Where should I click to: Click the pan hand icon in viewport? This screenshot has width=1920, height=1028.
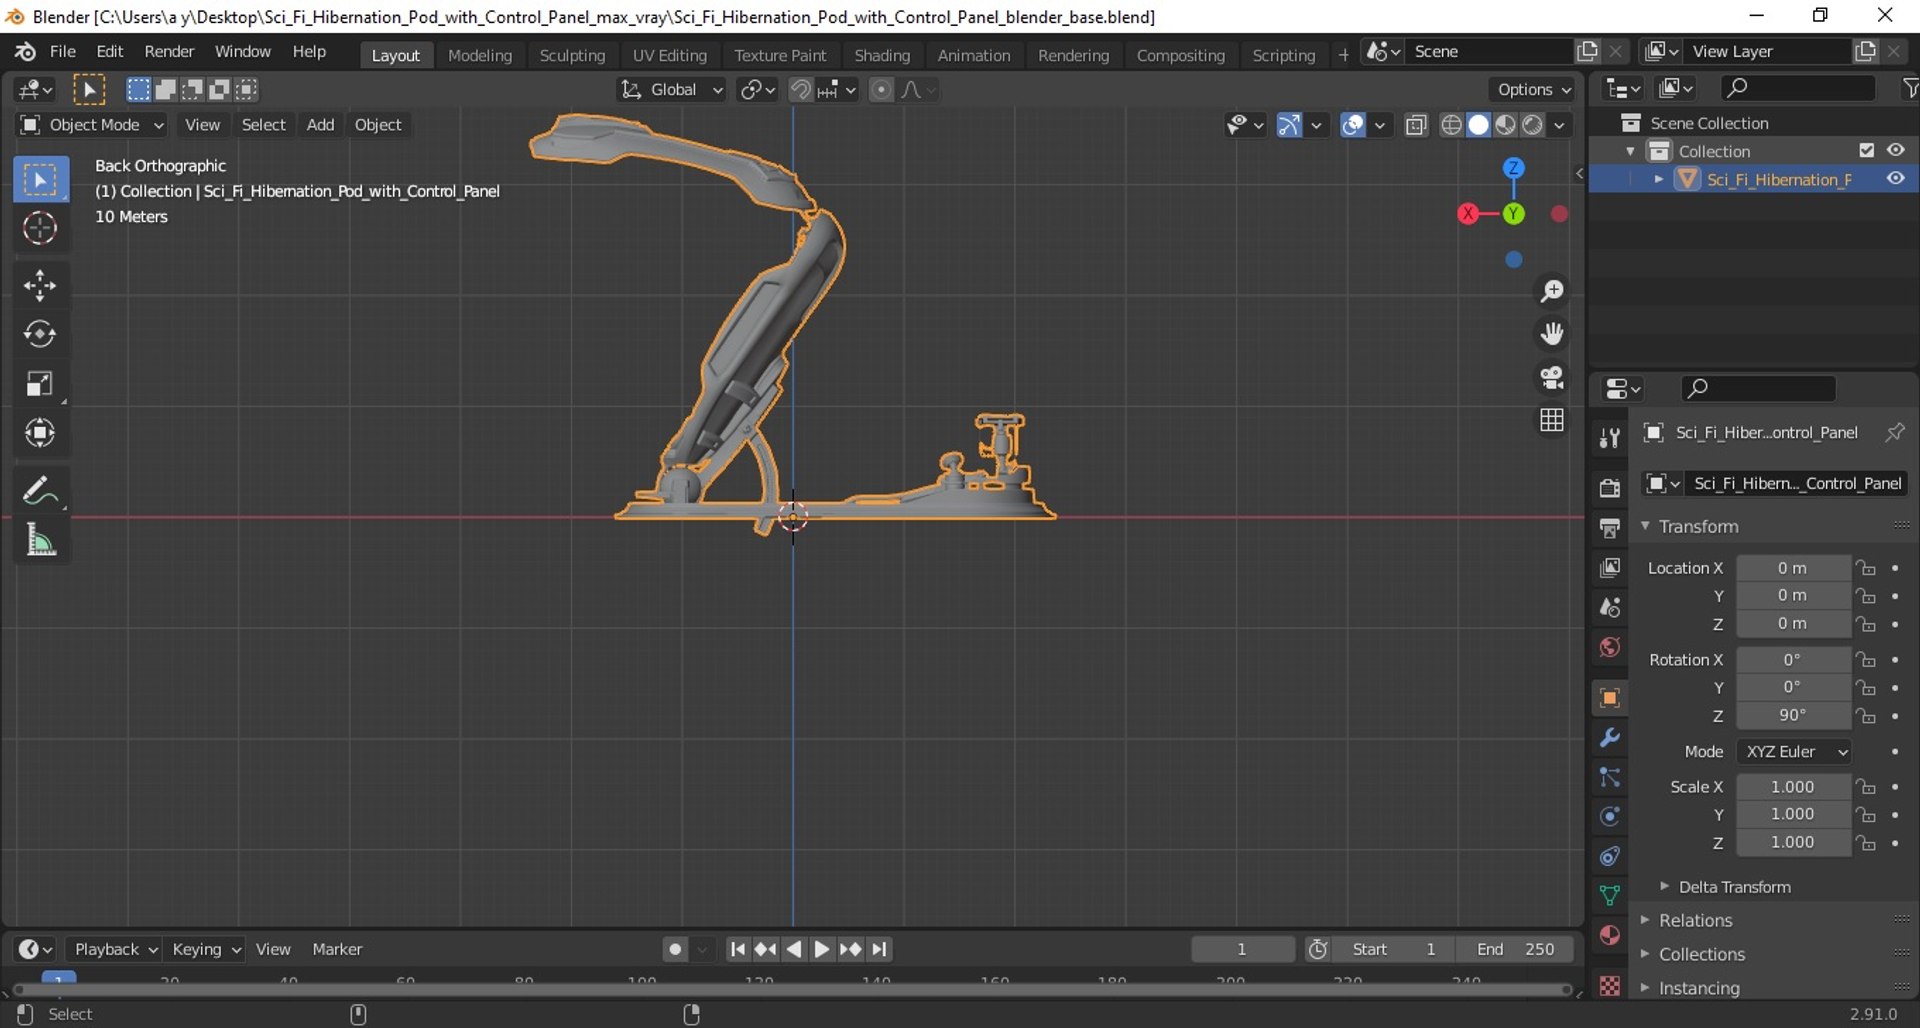1552,334
